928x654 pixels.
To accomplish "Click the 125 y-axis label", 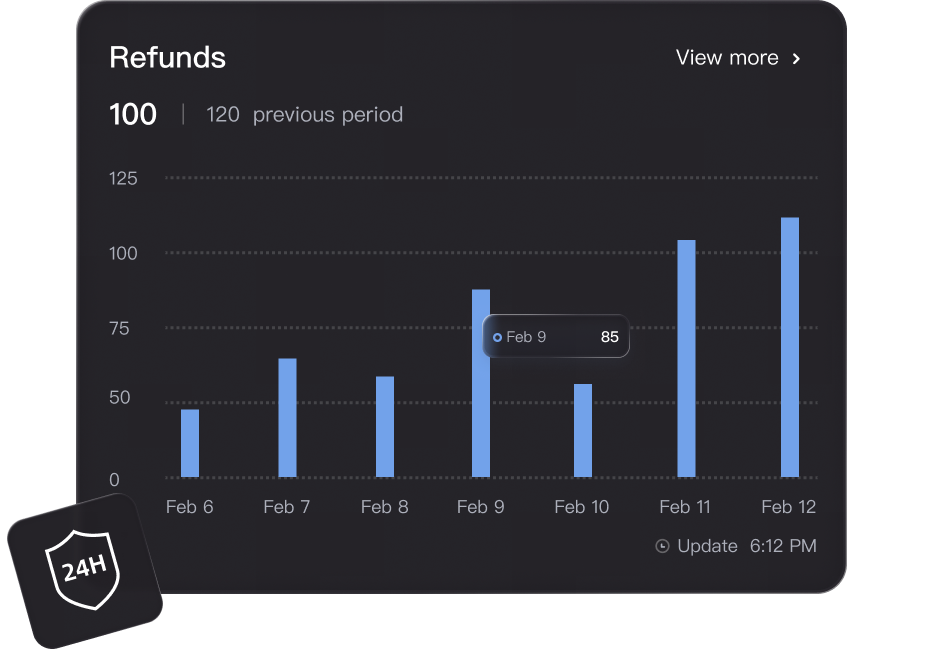I will pos(123,178).
